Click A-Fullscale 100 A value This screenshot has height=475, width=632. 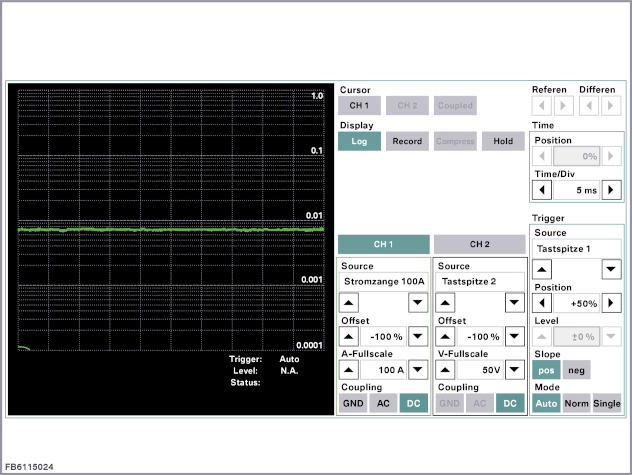pos(383,370)
